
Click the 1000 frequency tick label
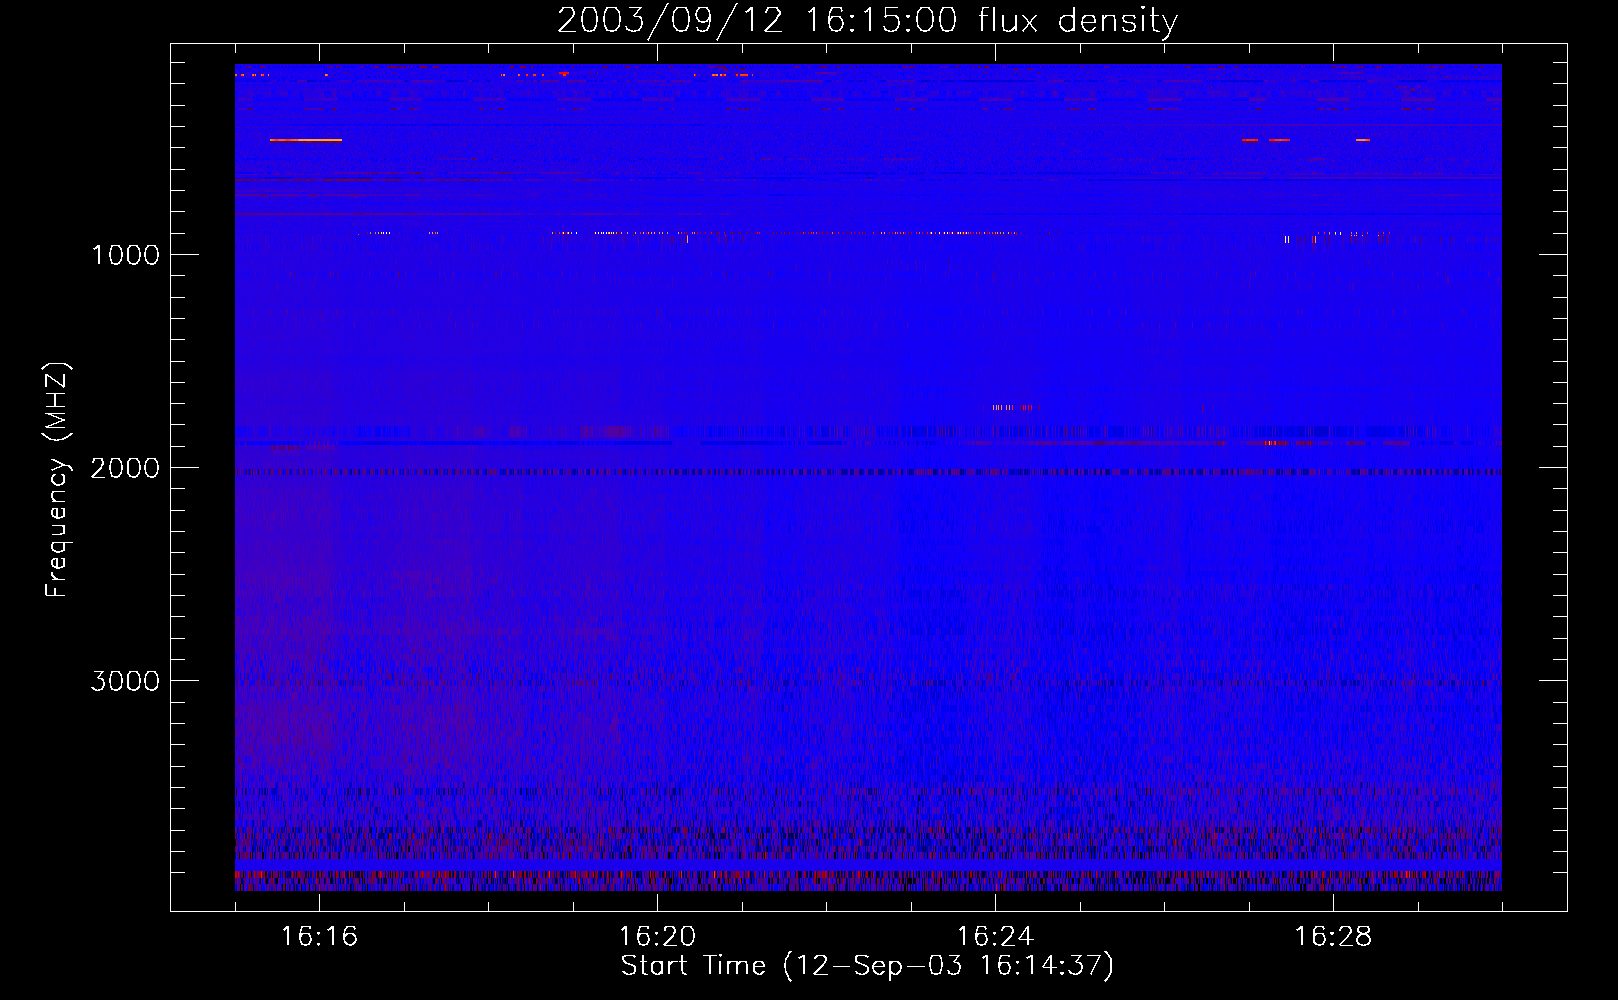click(x=125, y=255)
